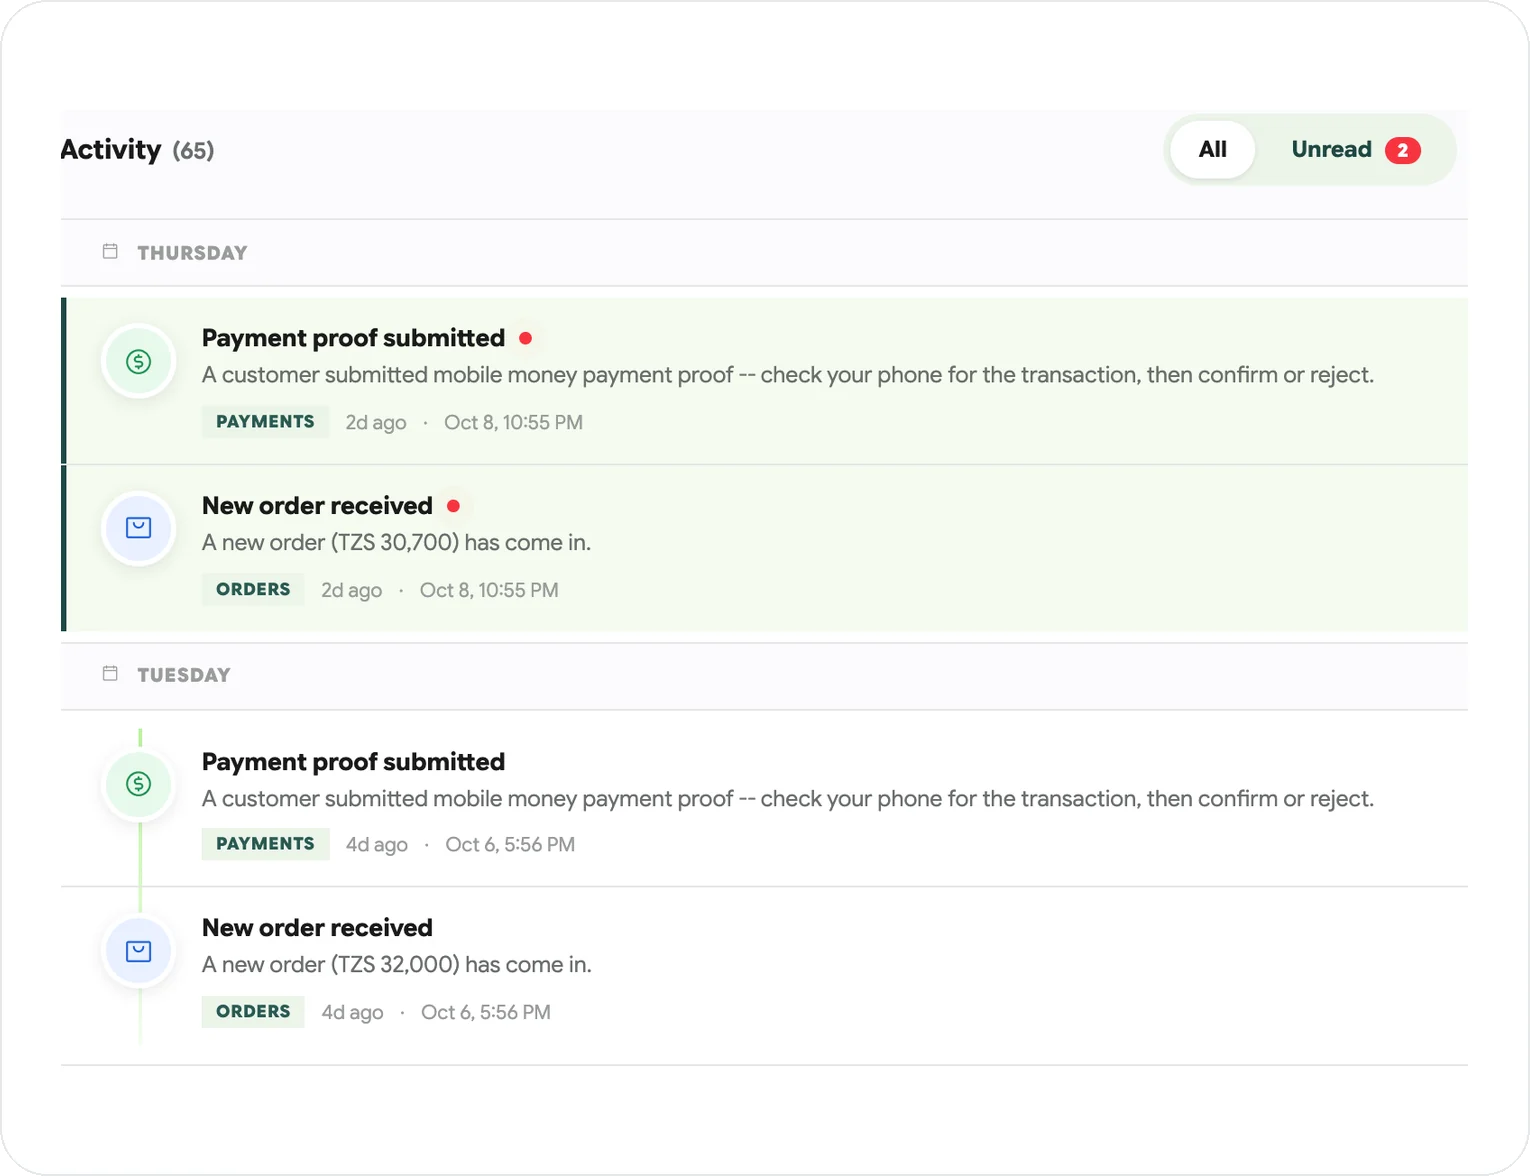Screen dimensions: 1530x1176
Task: Show the All activity tab
Action: pos(1212,150)
